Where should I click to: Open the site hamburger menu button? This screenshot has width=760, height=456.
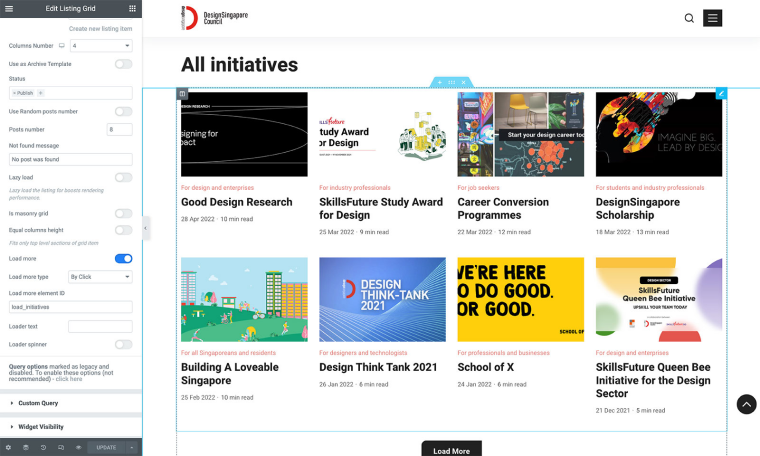[x=712, y=18]
